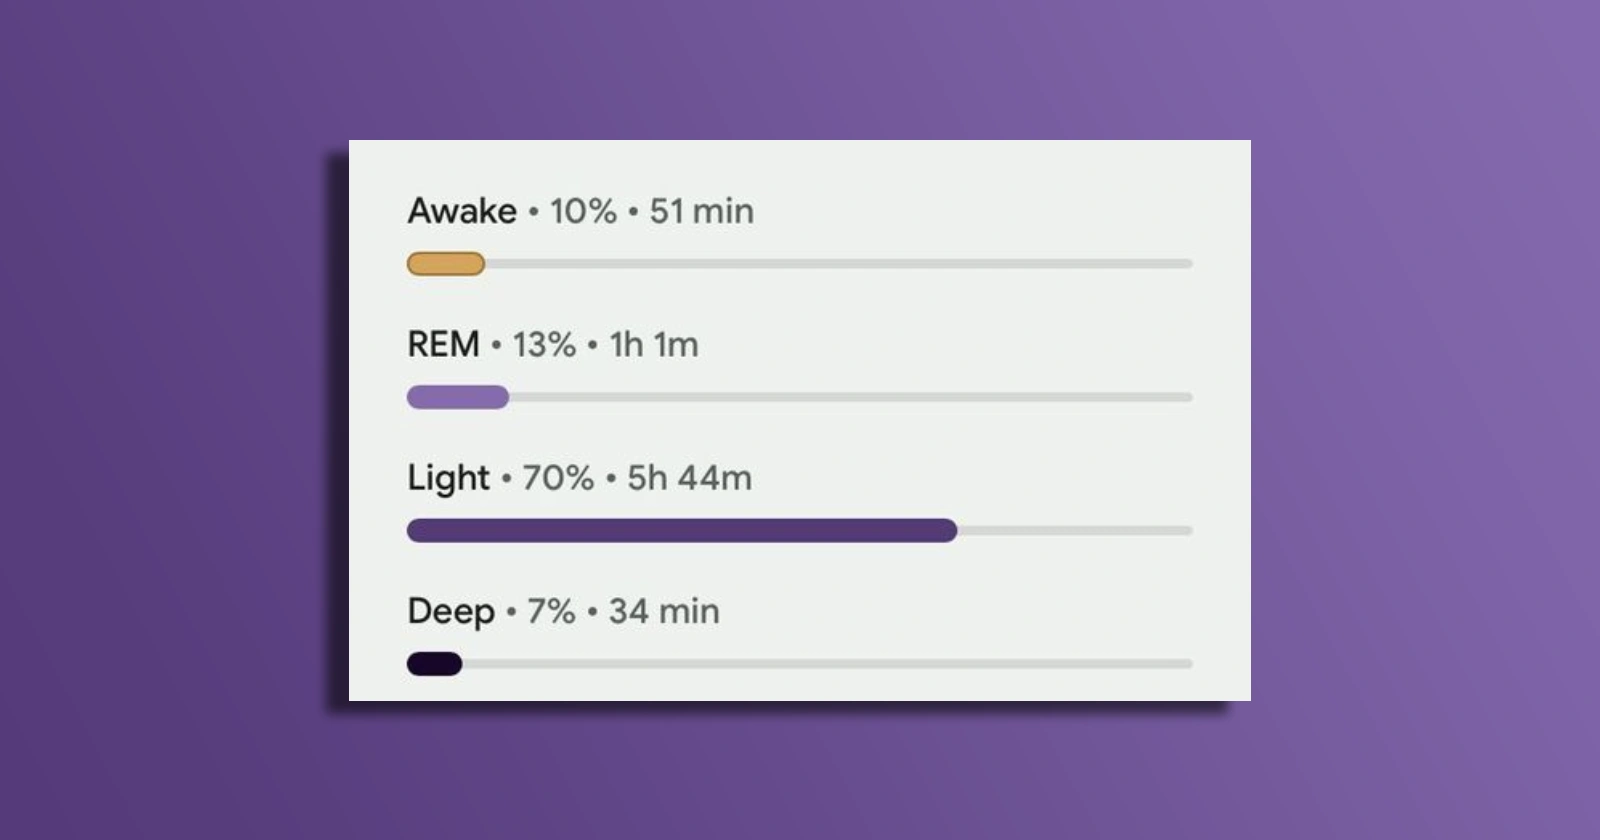Click the 10% Awake percentage text
The image size is (1600, 840).
click(583, 211)
